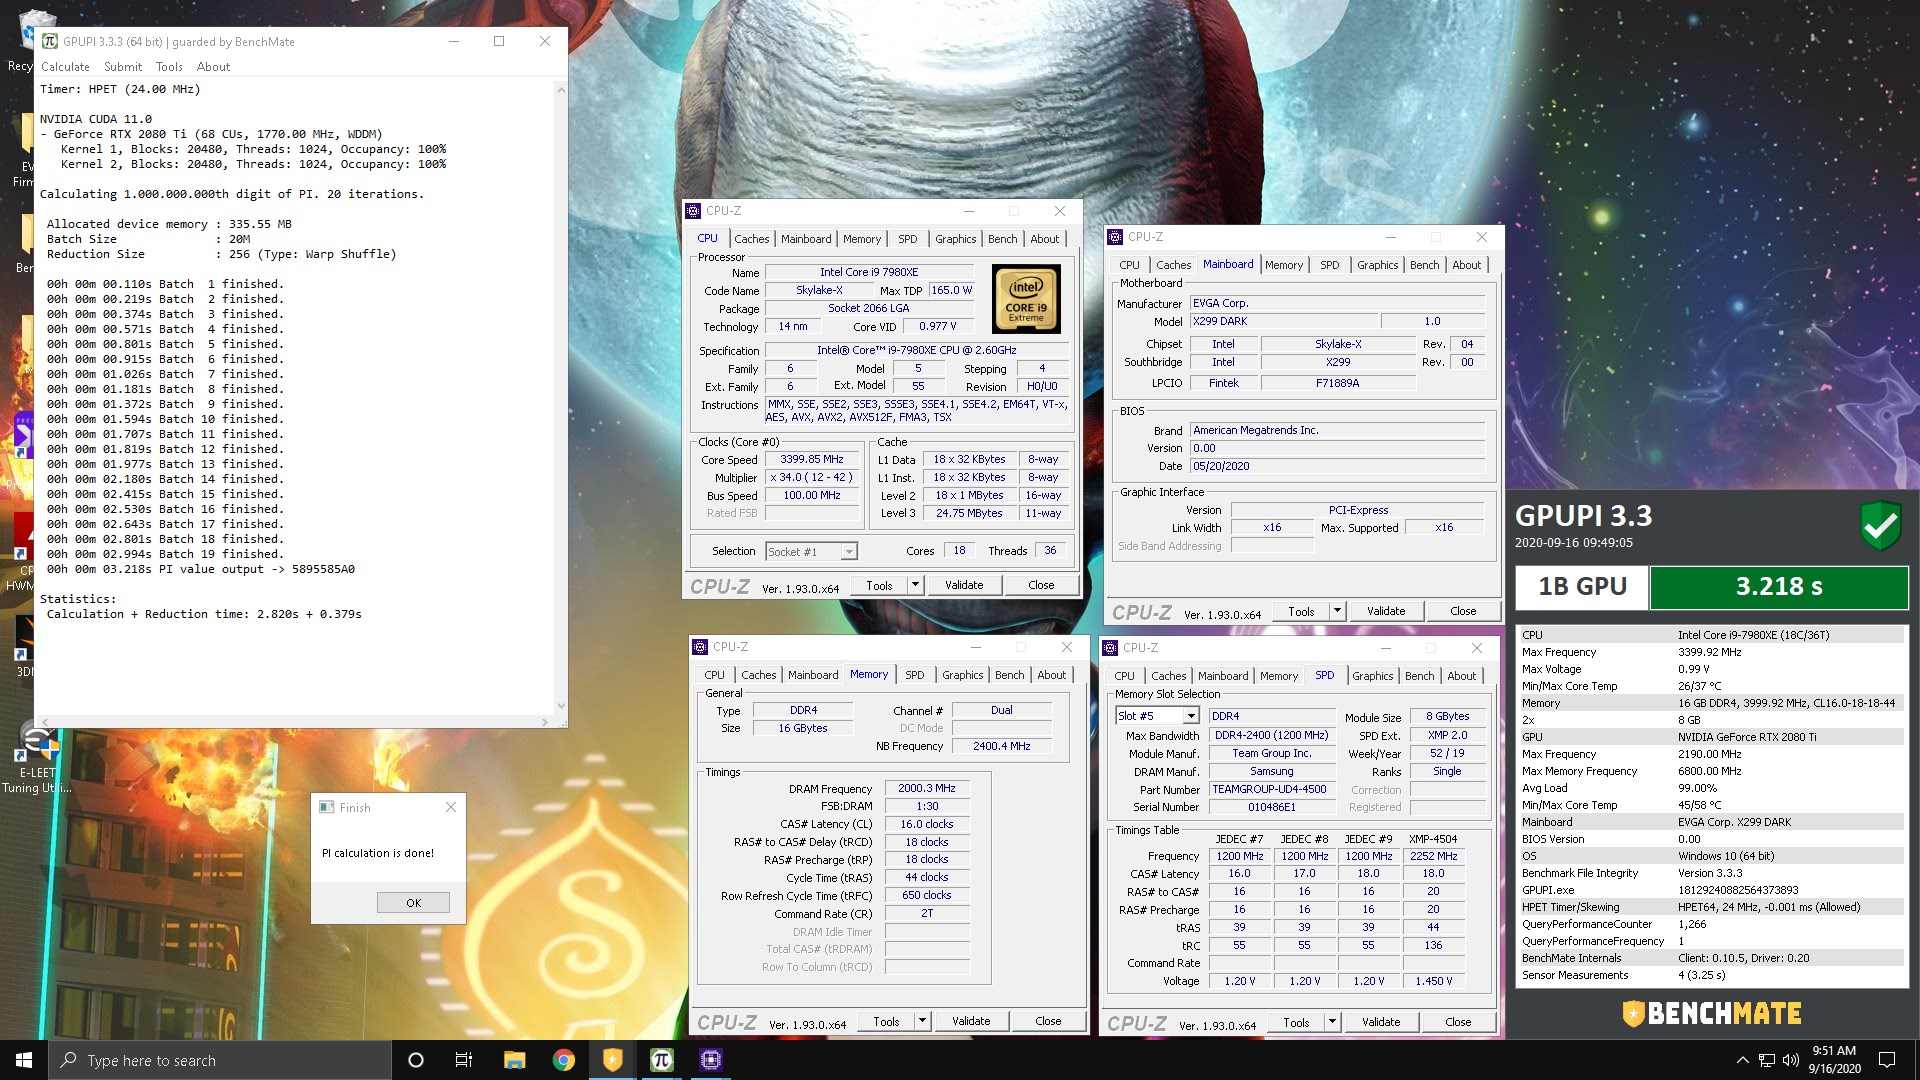Show hidden system tray icons
The width and height of the screenshot is (1920, 1080).
[1743, 1060]
